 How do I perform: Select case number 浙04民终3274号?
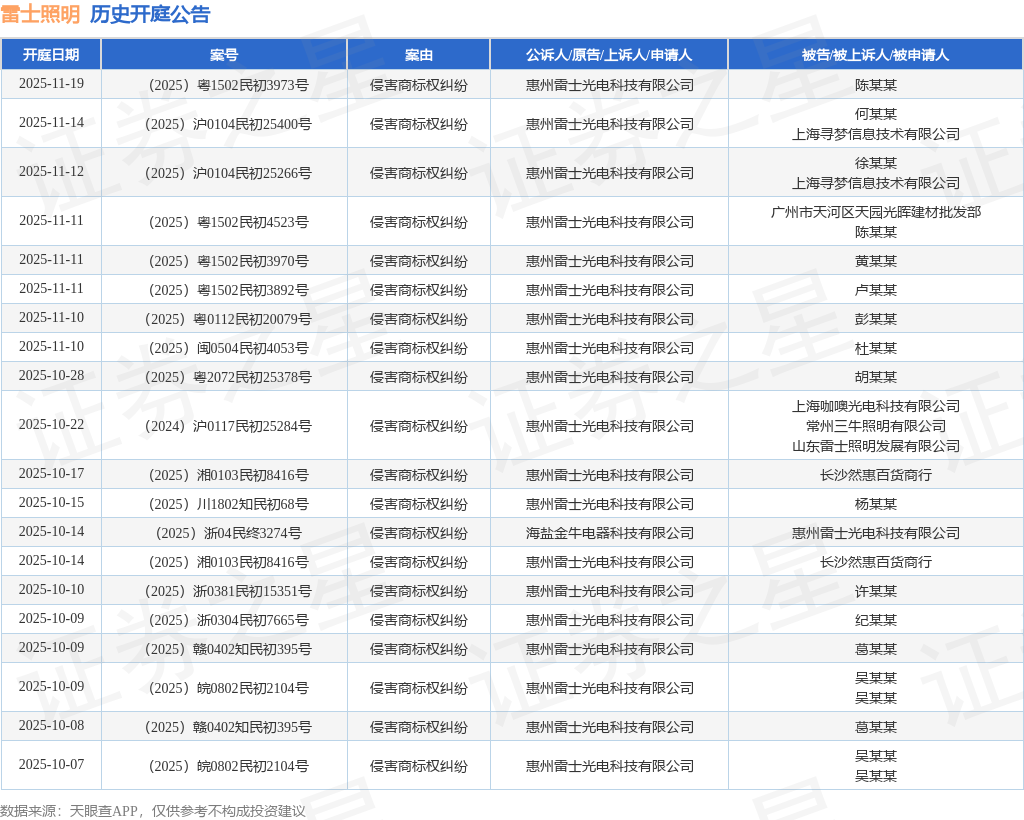229,533
